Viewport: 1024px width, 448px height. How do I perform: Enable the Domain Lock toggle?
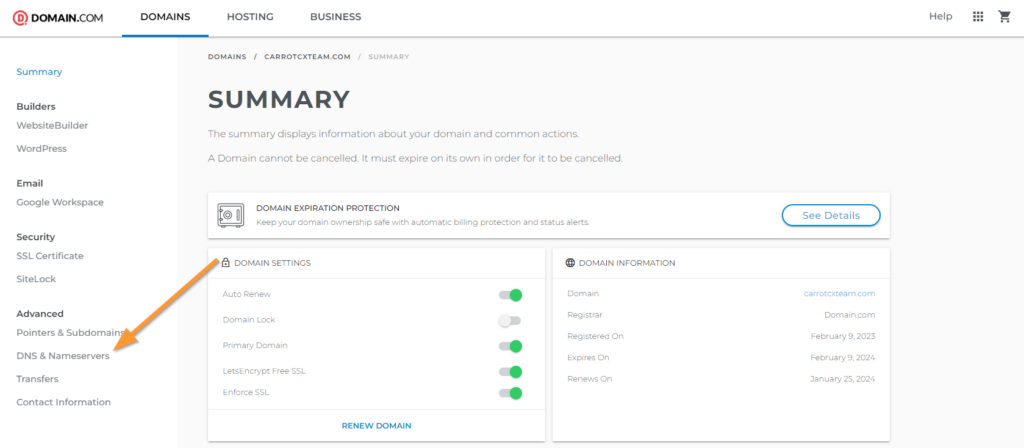510,321
